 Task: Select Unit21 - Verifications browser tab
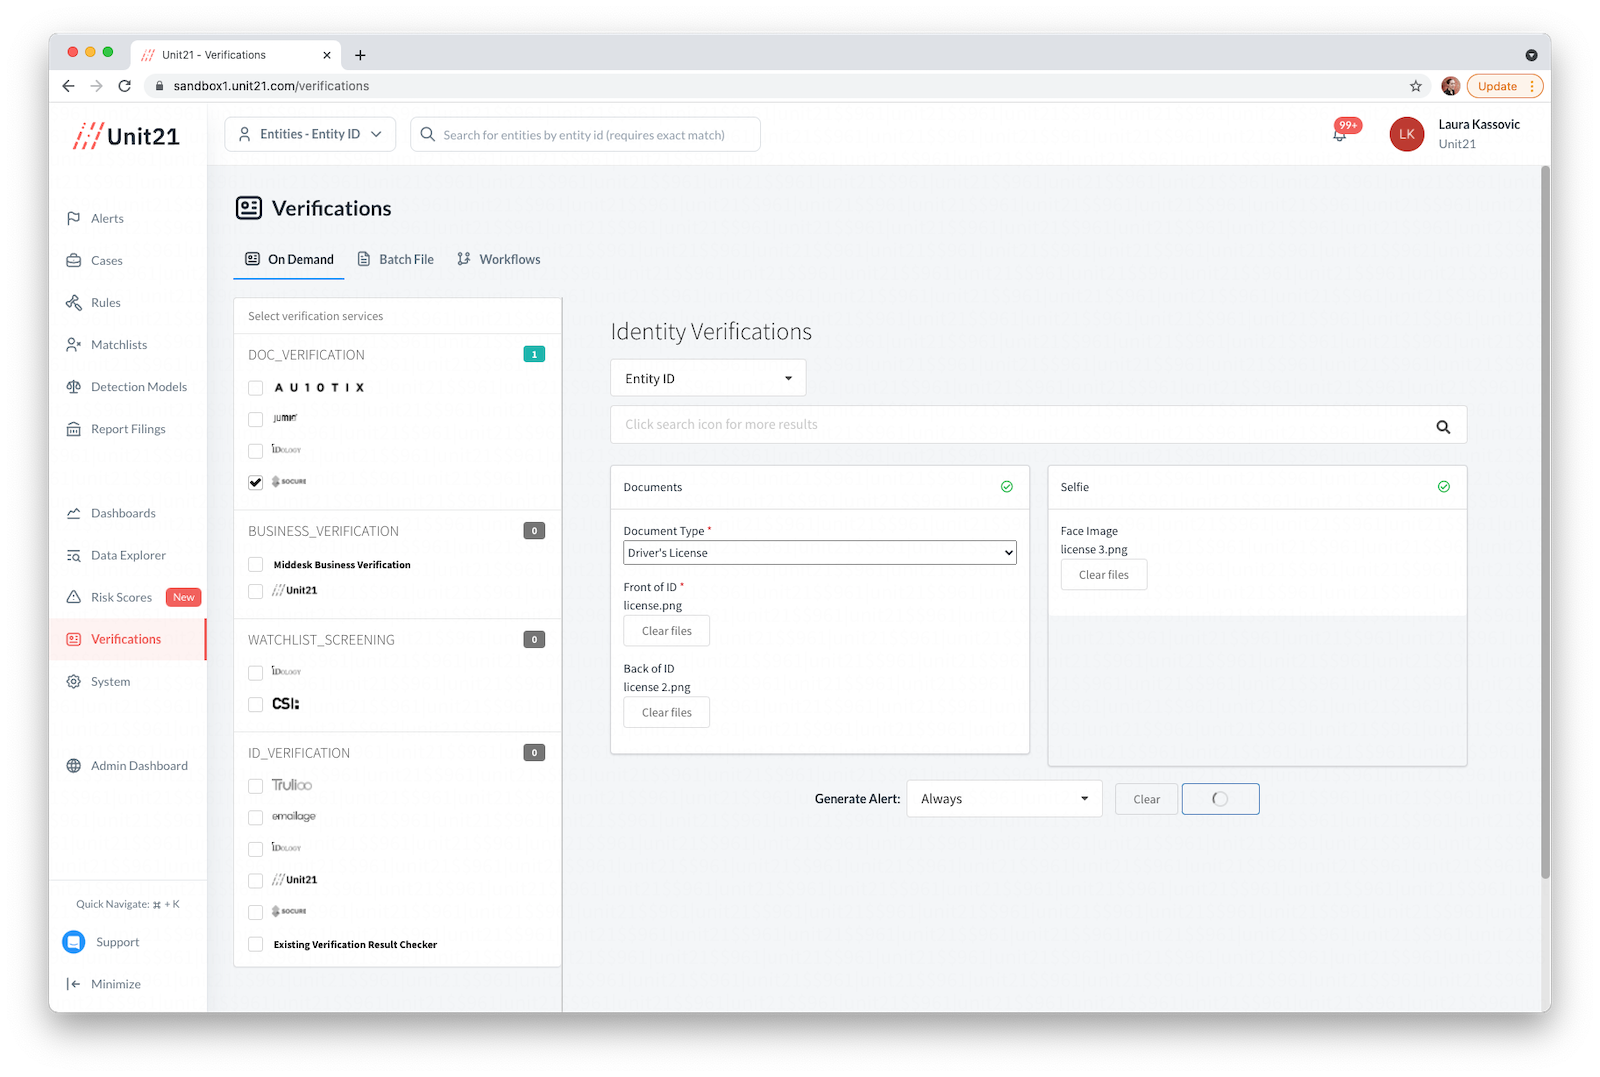tap(236, 55)
